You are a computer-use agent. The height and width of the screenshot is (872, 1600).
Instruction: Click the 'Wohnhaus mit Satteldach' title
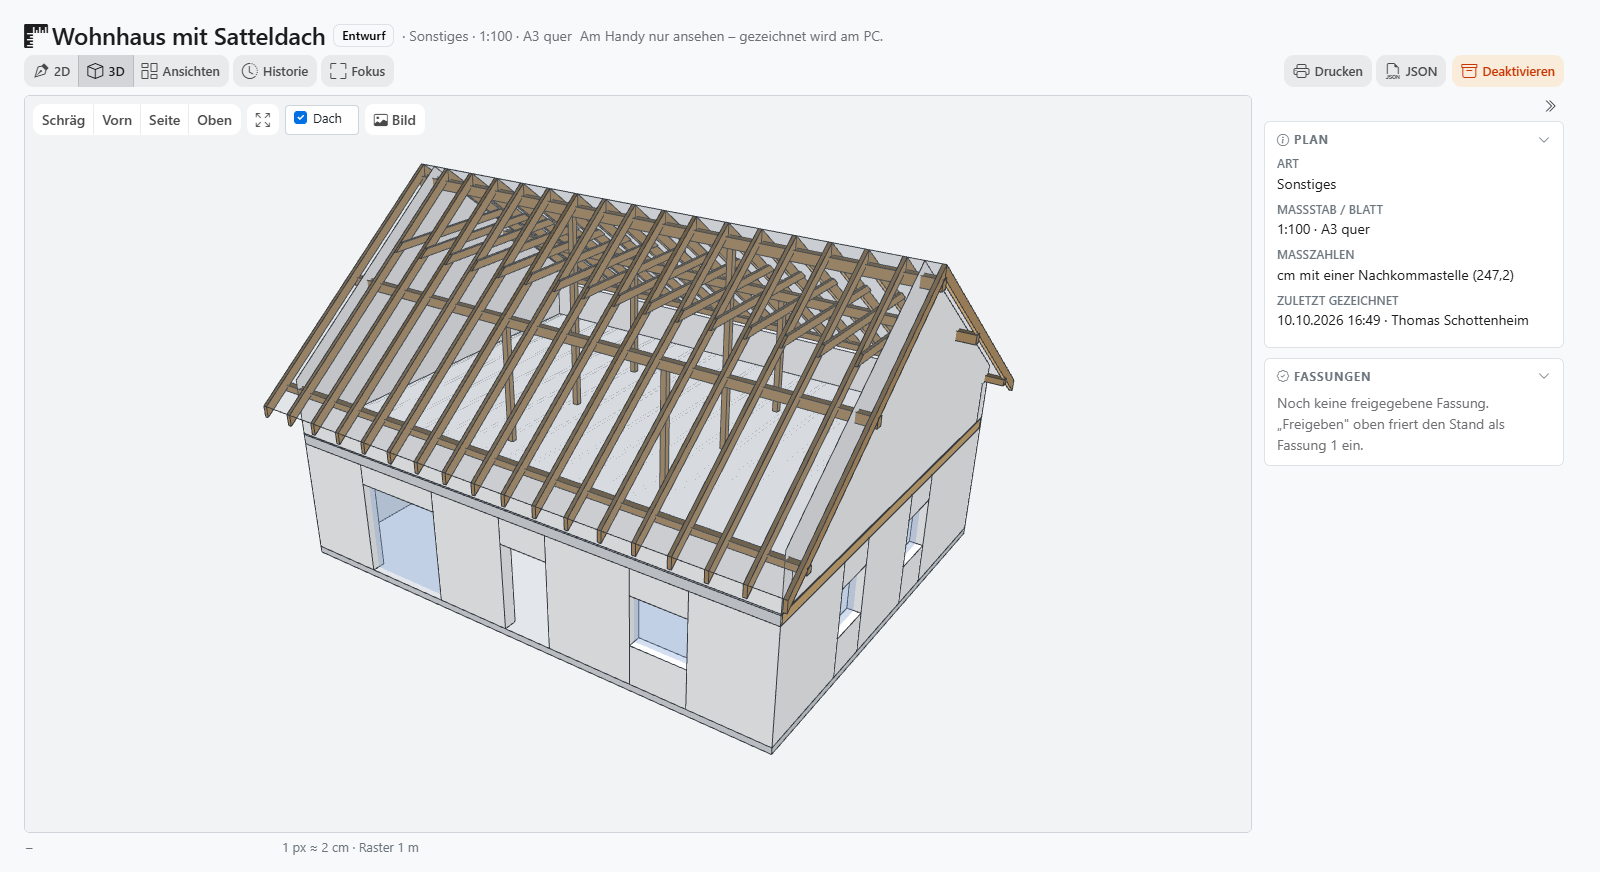(x=189, y=36)
